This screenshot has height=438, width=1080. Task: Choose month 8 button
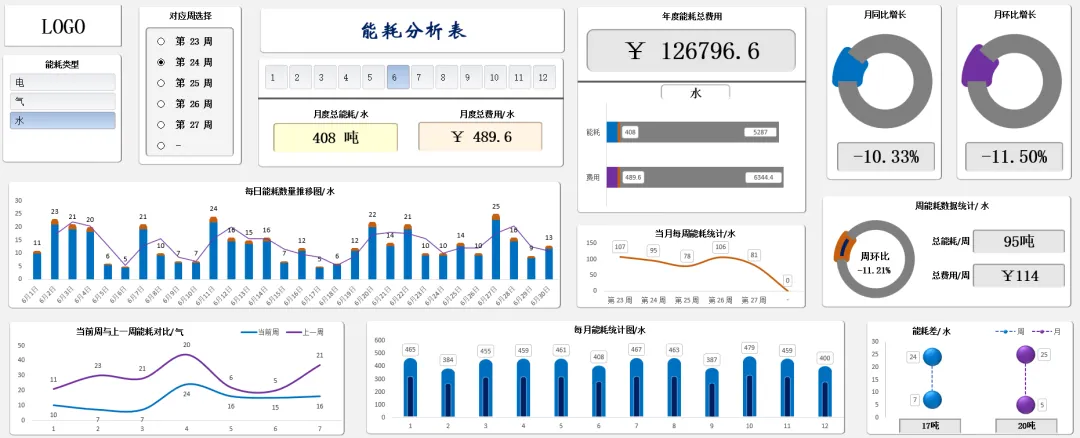(446, 77)
